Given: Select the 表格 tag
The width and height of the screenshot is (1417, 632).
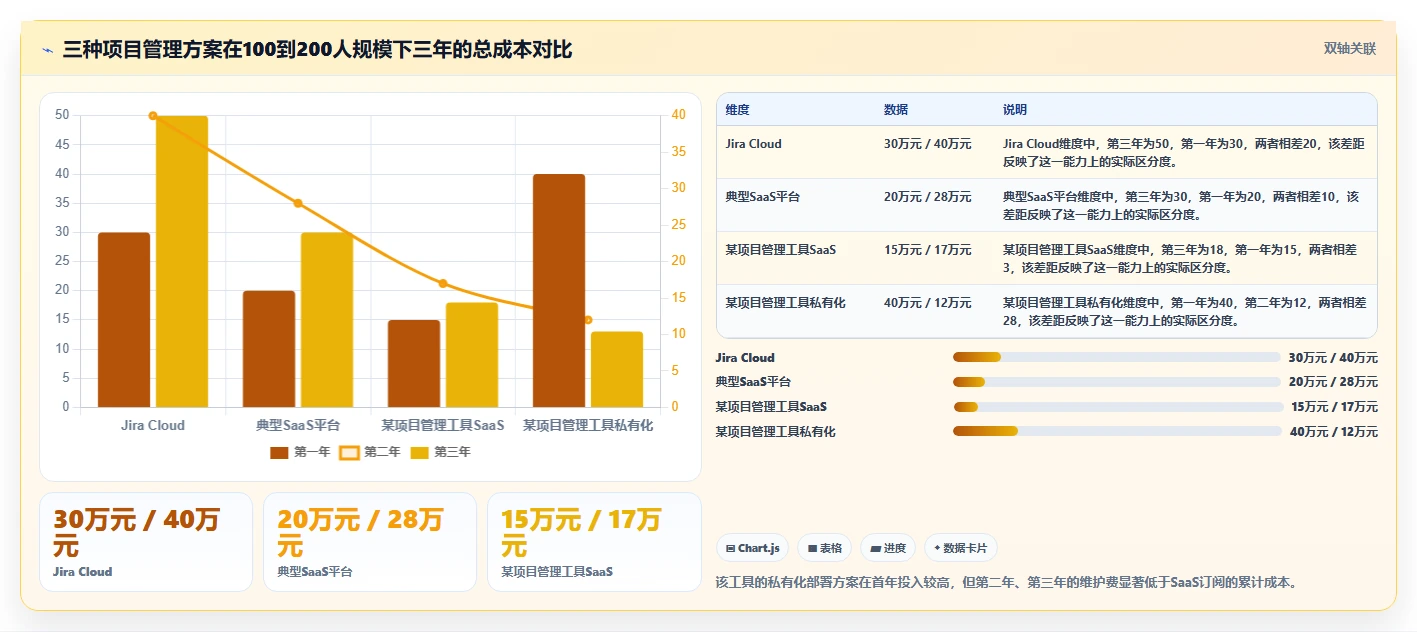Looking at the screenshot, I should [x=825, y=548].
